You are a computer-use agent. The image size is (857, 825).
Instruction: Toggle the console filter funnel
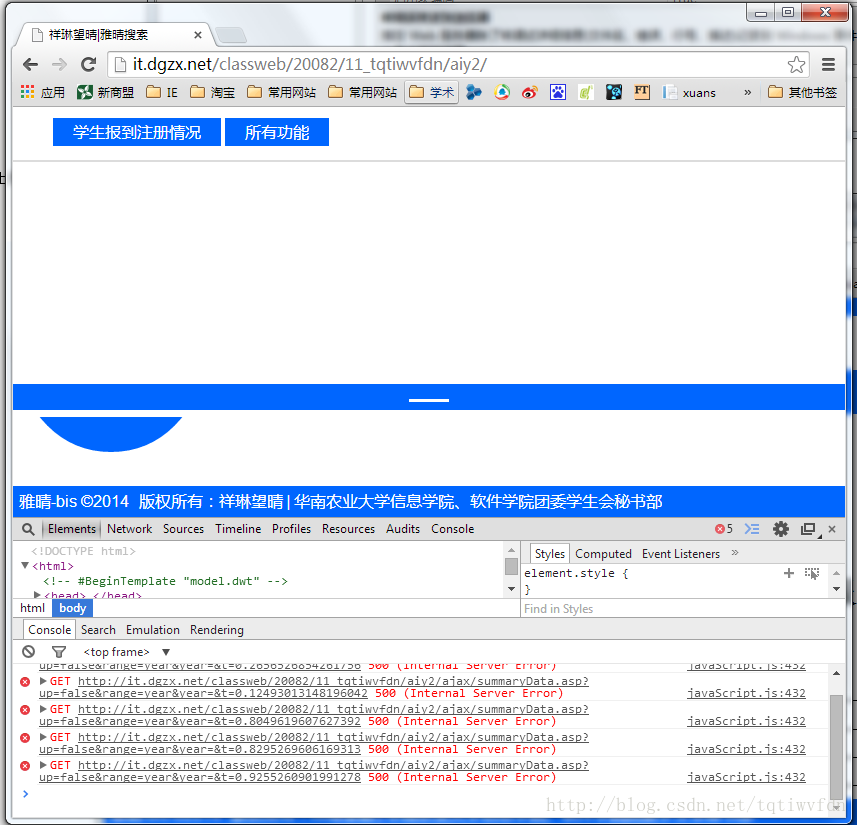[58, 652]
